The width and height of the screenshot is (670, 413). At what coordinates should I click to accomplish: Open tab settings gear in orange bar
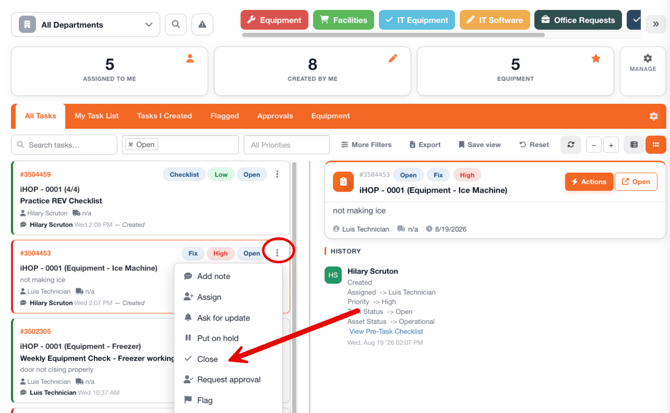(653, 116)
